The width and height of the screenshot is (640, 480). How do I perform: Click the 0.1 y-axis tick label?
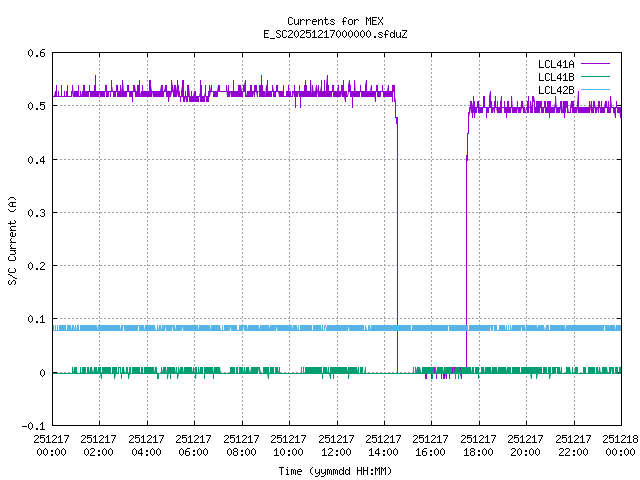pyautogui.click(x=36, y=320)
